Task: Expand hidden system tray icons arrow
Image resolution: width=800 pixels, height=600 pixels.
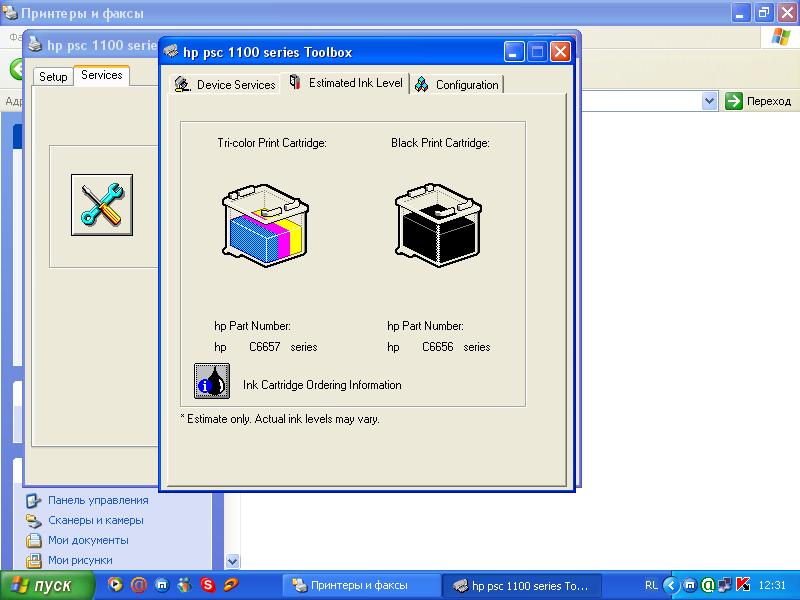Action: click(672, 585)
